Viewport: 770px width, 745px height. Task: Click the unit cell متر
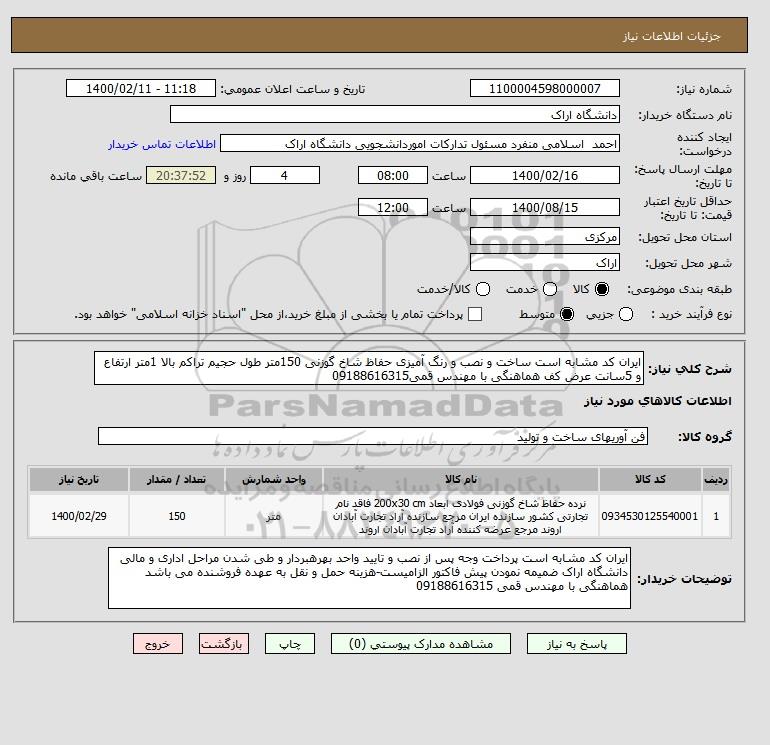point(274,516)
